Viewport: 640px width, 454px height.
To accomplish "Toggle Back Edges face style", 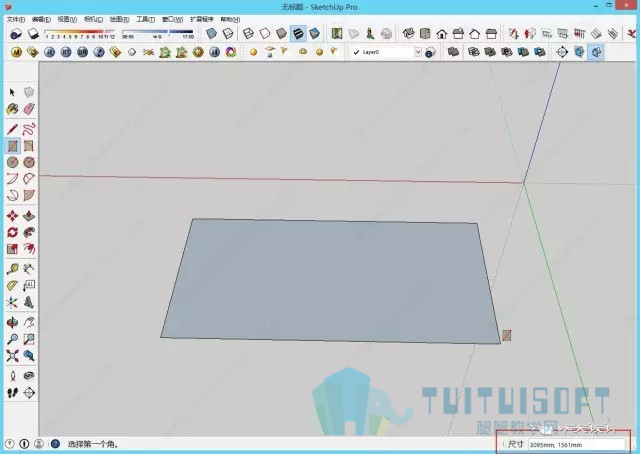I will click(228, 33).
